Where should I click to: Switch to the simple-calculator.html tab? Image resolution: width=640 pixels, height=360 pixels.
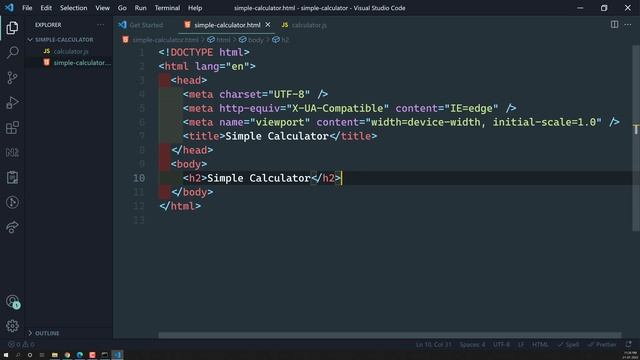[227, 25]
